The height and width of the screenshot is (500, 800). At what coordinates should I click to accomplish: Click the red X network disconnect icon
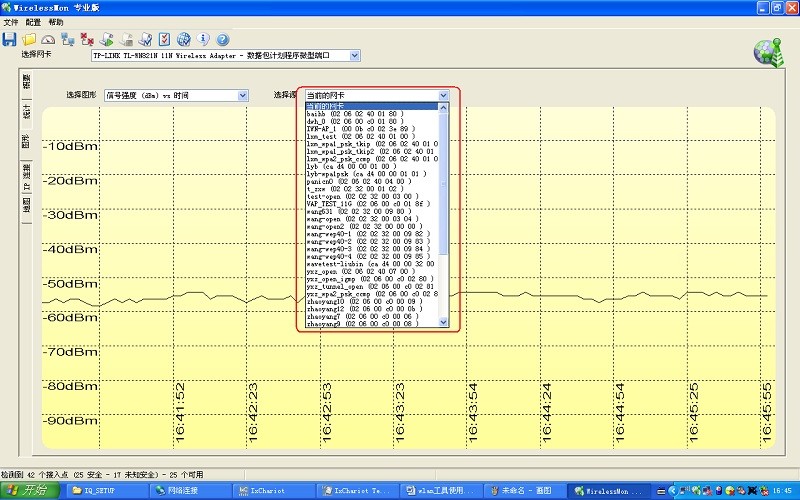pos(87,39)
